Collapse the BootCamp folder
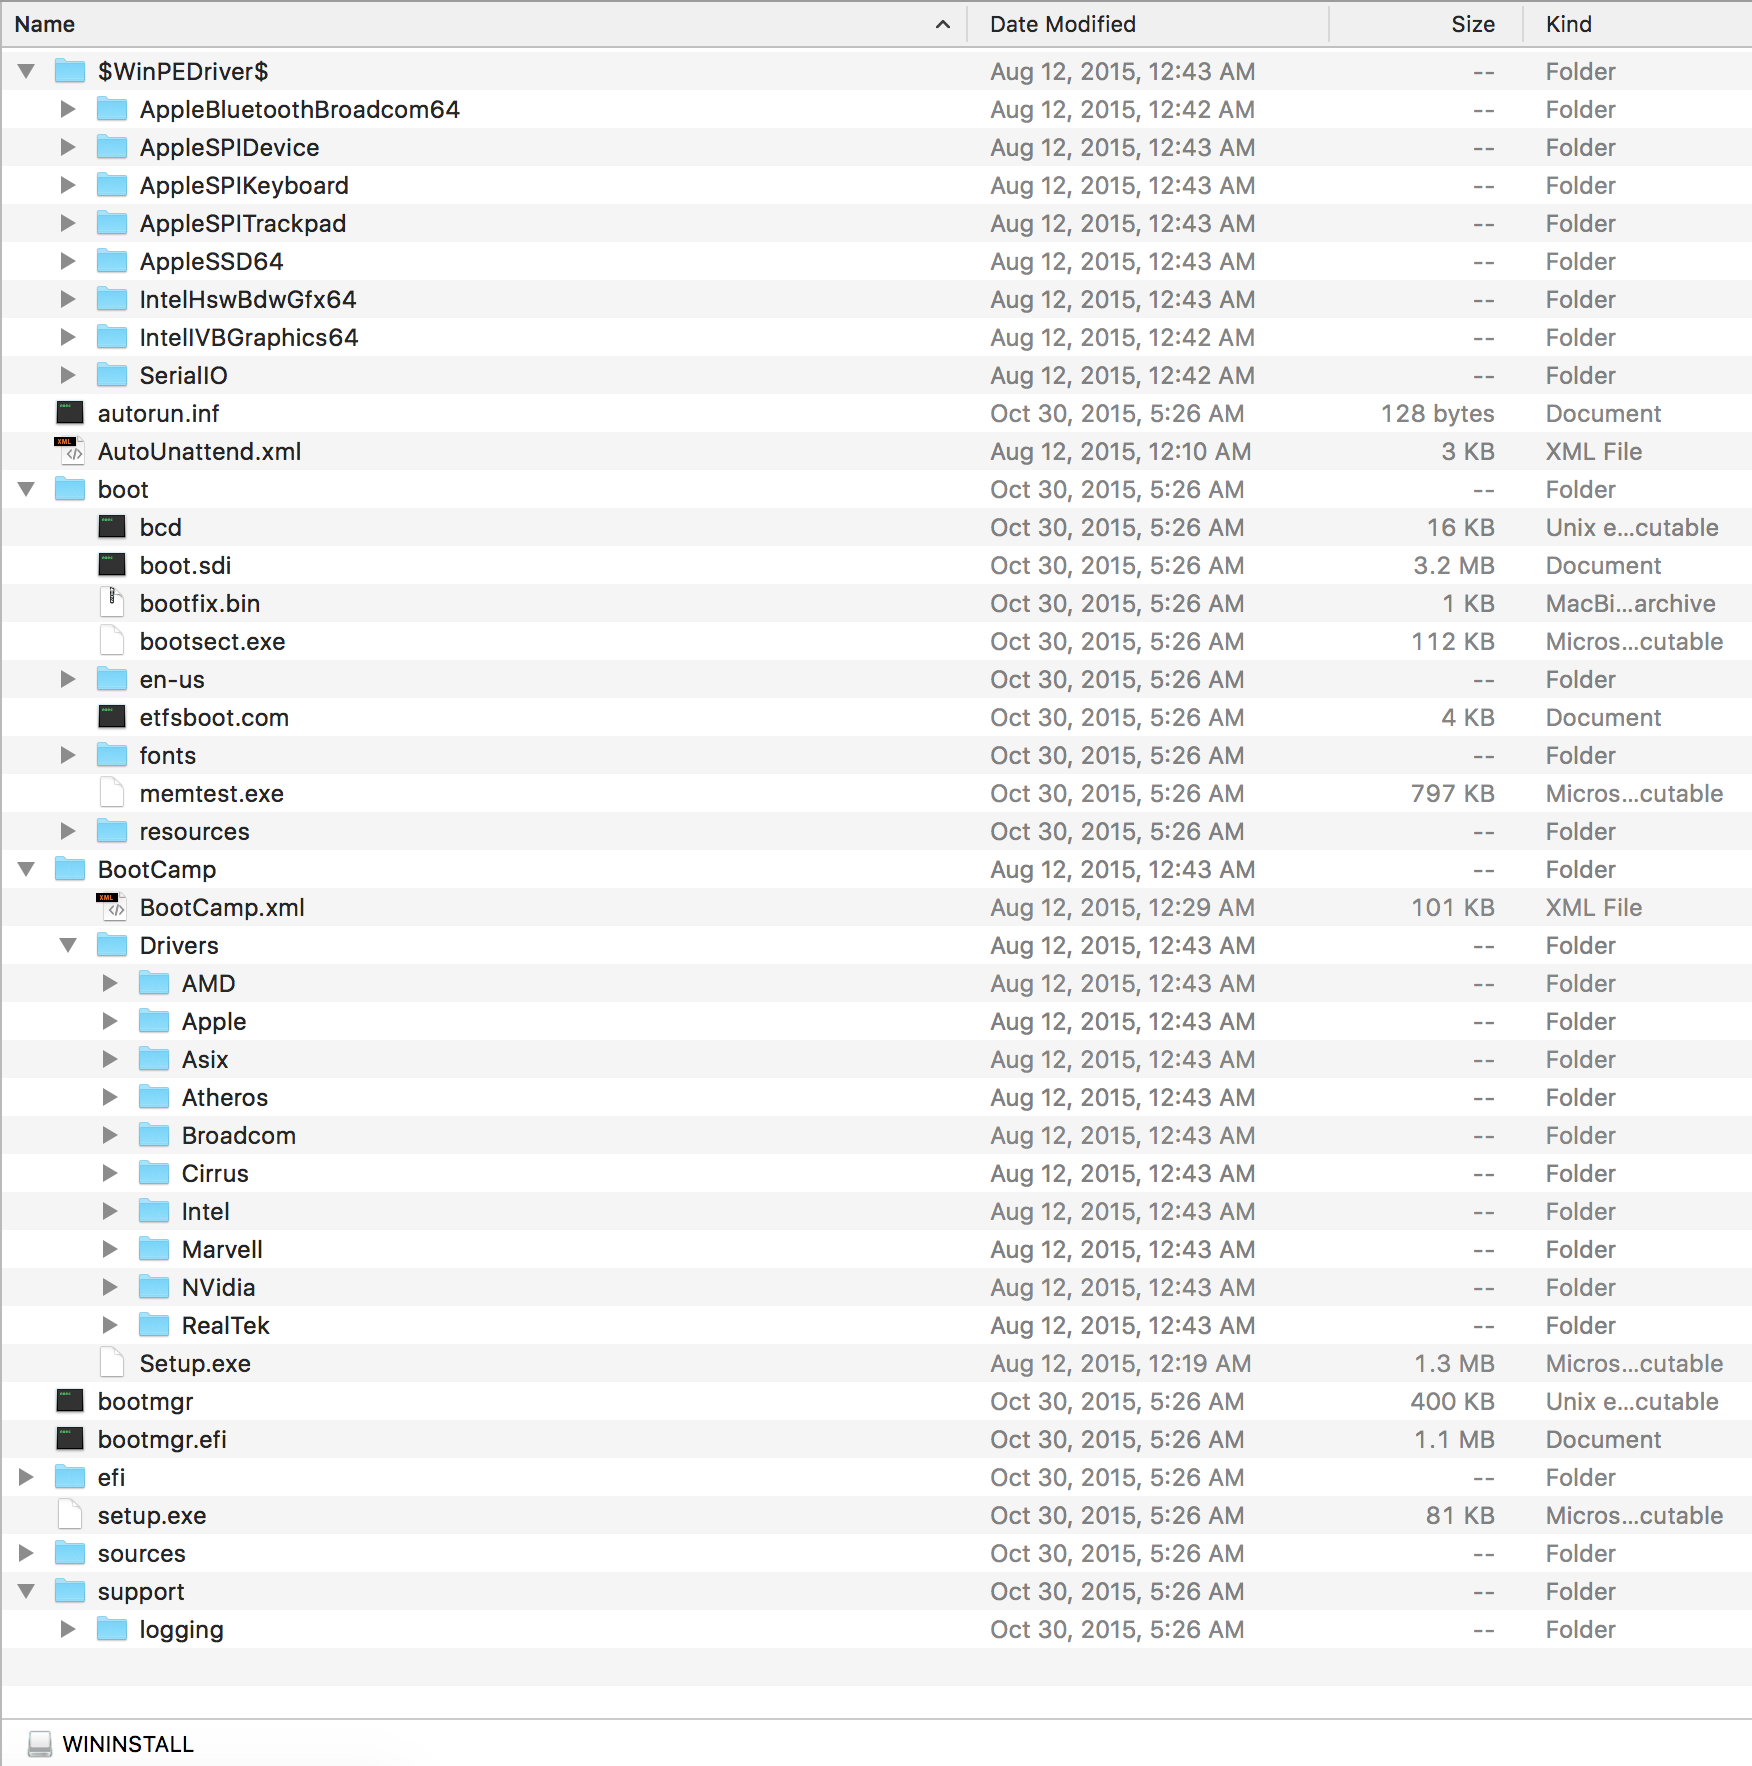 click(26, 869)
